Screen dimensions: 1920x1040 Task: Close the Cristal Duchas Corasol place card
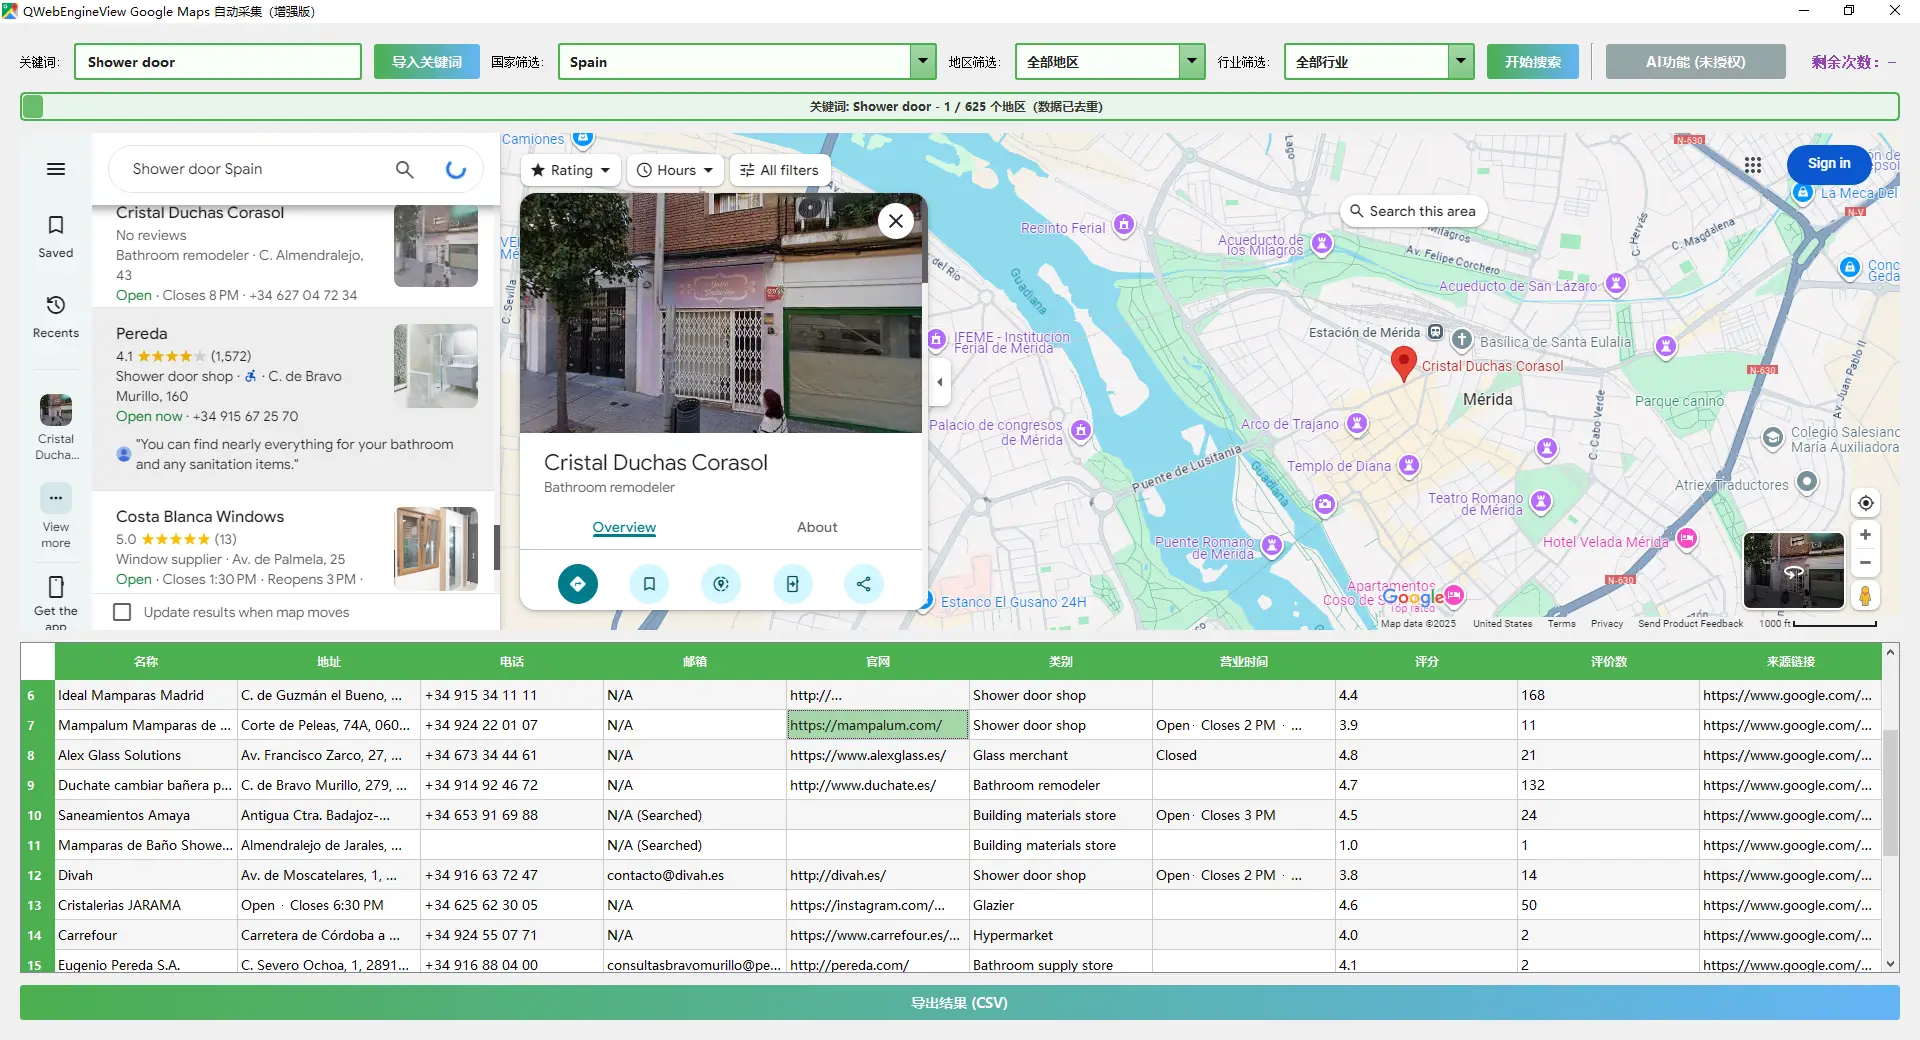896,221
